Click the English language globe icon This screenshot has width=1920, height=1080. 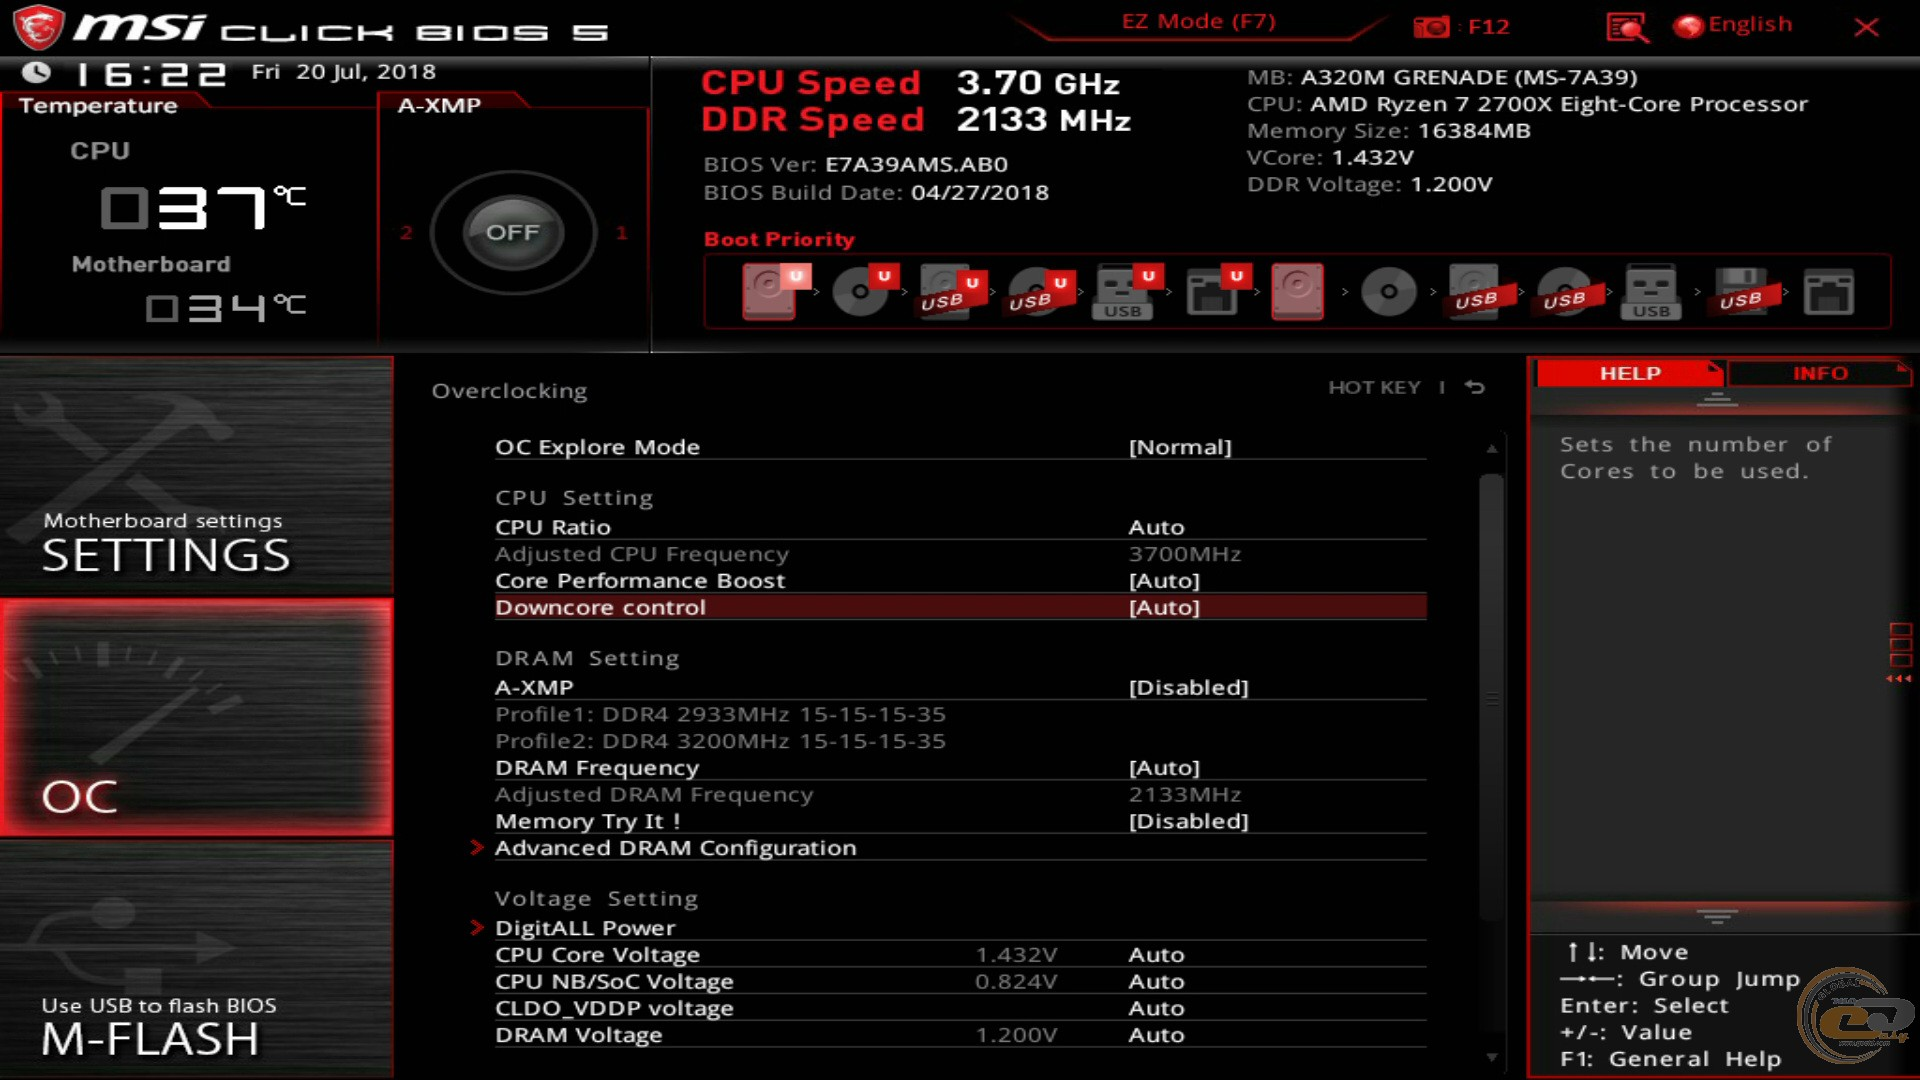point(1689,27)
